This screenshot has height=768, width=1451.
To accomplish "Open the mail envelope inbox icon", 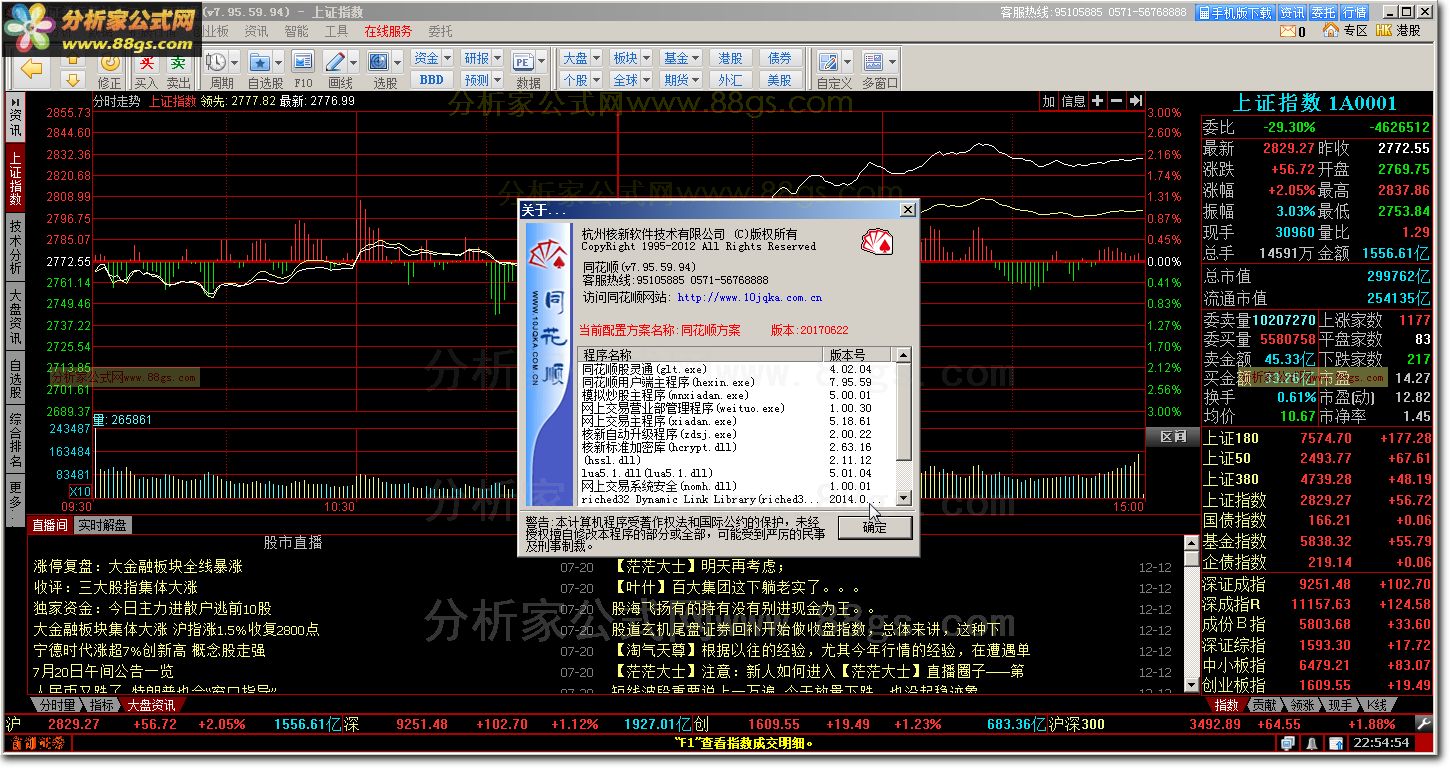I will pos(1288,31).
